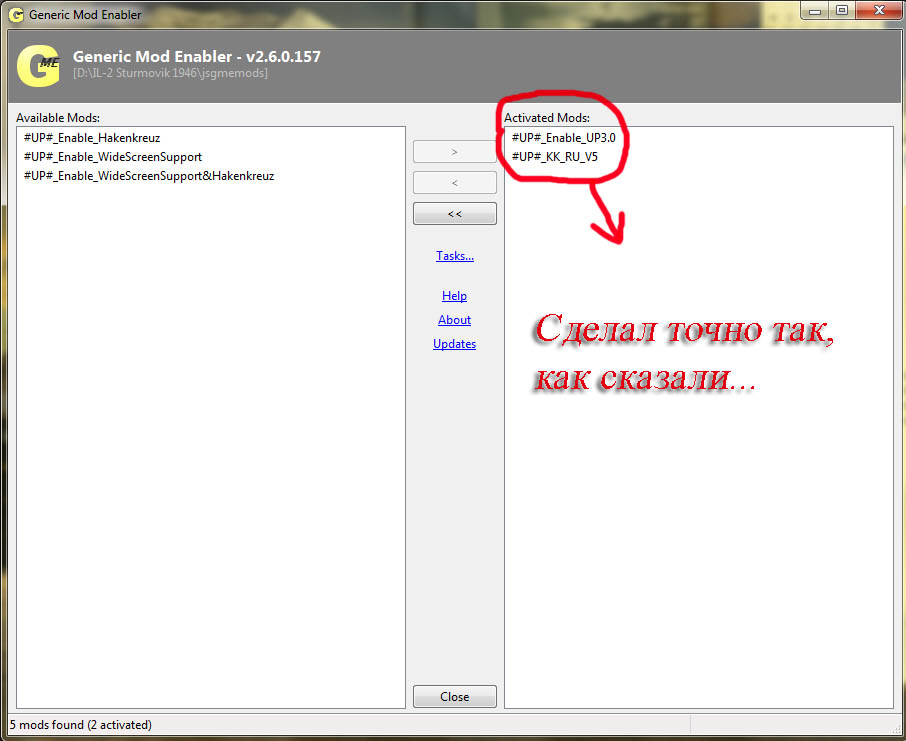Image resolution: width=906 pixels, height=741 pixels.
Task: Select activated mod #UP#_KK_RU_V5
Action: 555,157
